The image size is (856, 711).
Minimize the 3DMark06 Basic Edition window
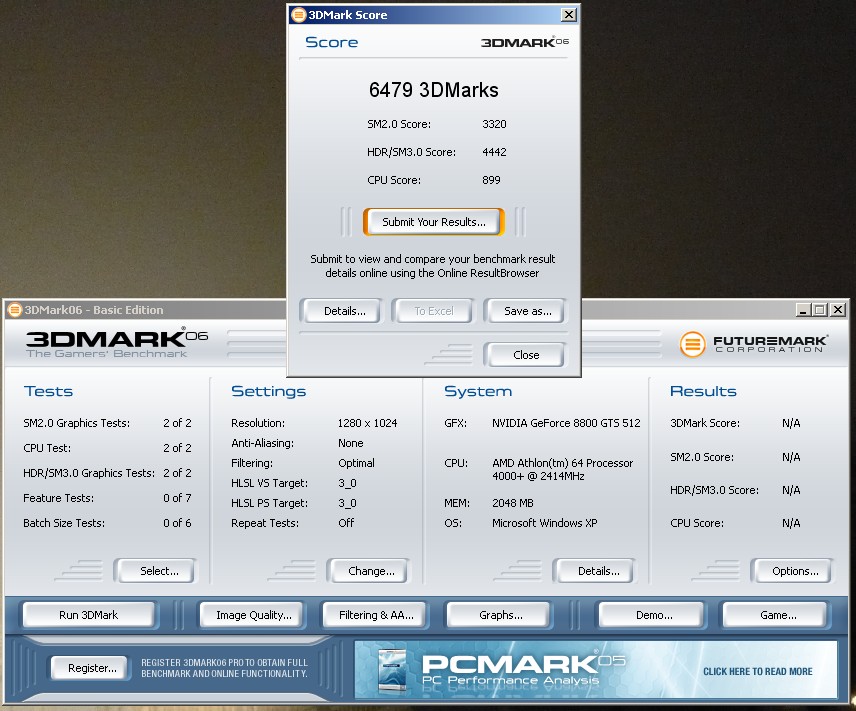tap(802, 310)
